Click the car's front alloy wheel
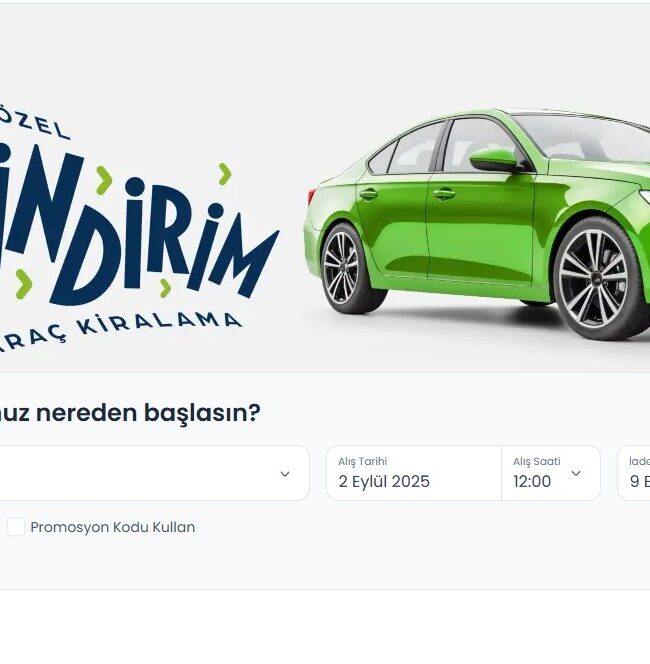Screen dimensions: 650x664 (593, 279)
